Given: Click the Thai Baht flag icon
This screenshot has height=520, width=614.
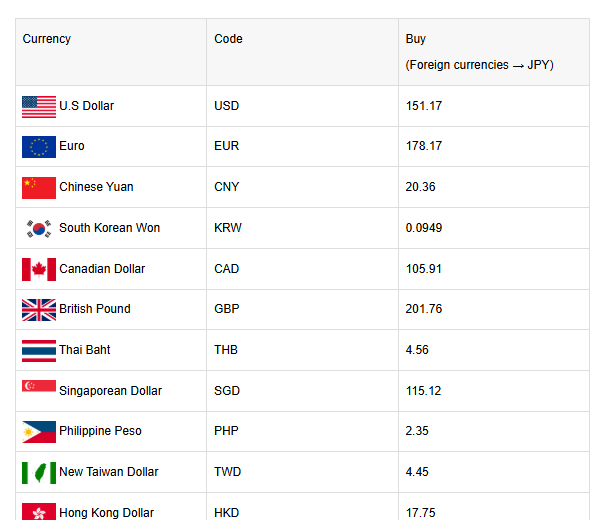Looking at the screenshot, I should tap(39, 350).
